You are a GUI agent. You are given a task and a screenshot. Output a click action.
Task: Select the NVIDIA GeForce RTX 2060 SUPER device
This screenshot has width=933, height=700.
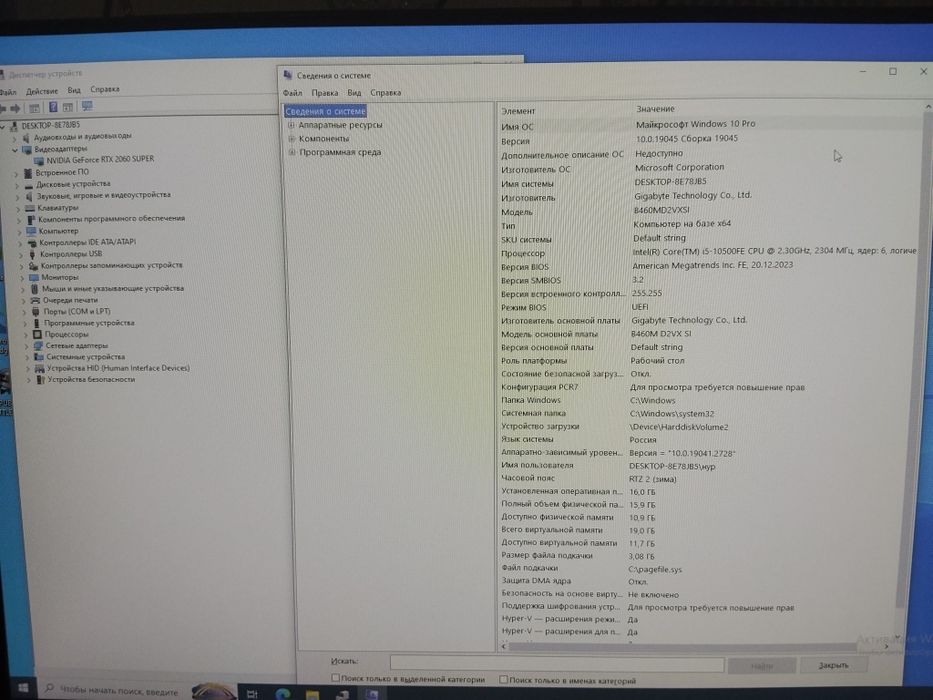click(100, 159)
